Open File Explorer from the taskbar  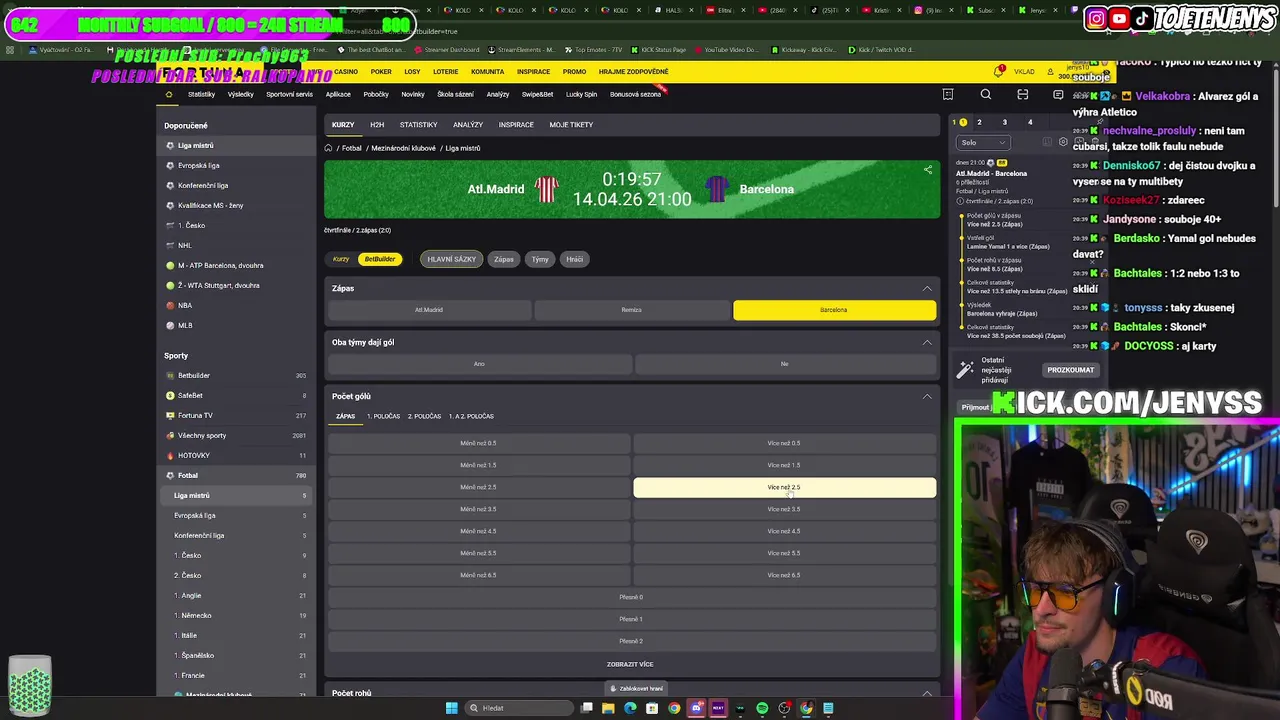coord(608,708)
